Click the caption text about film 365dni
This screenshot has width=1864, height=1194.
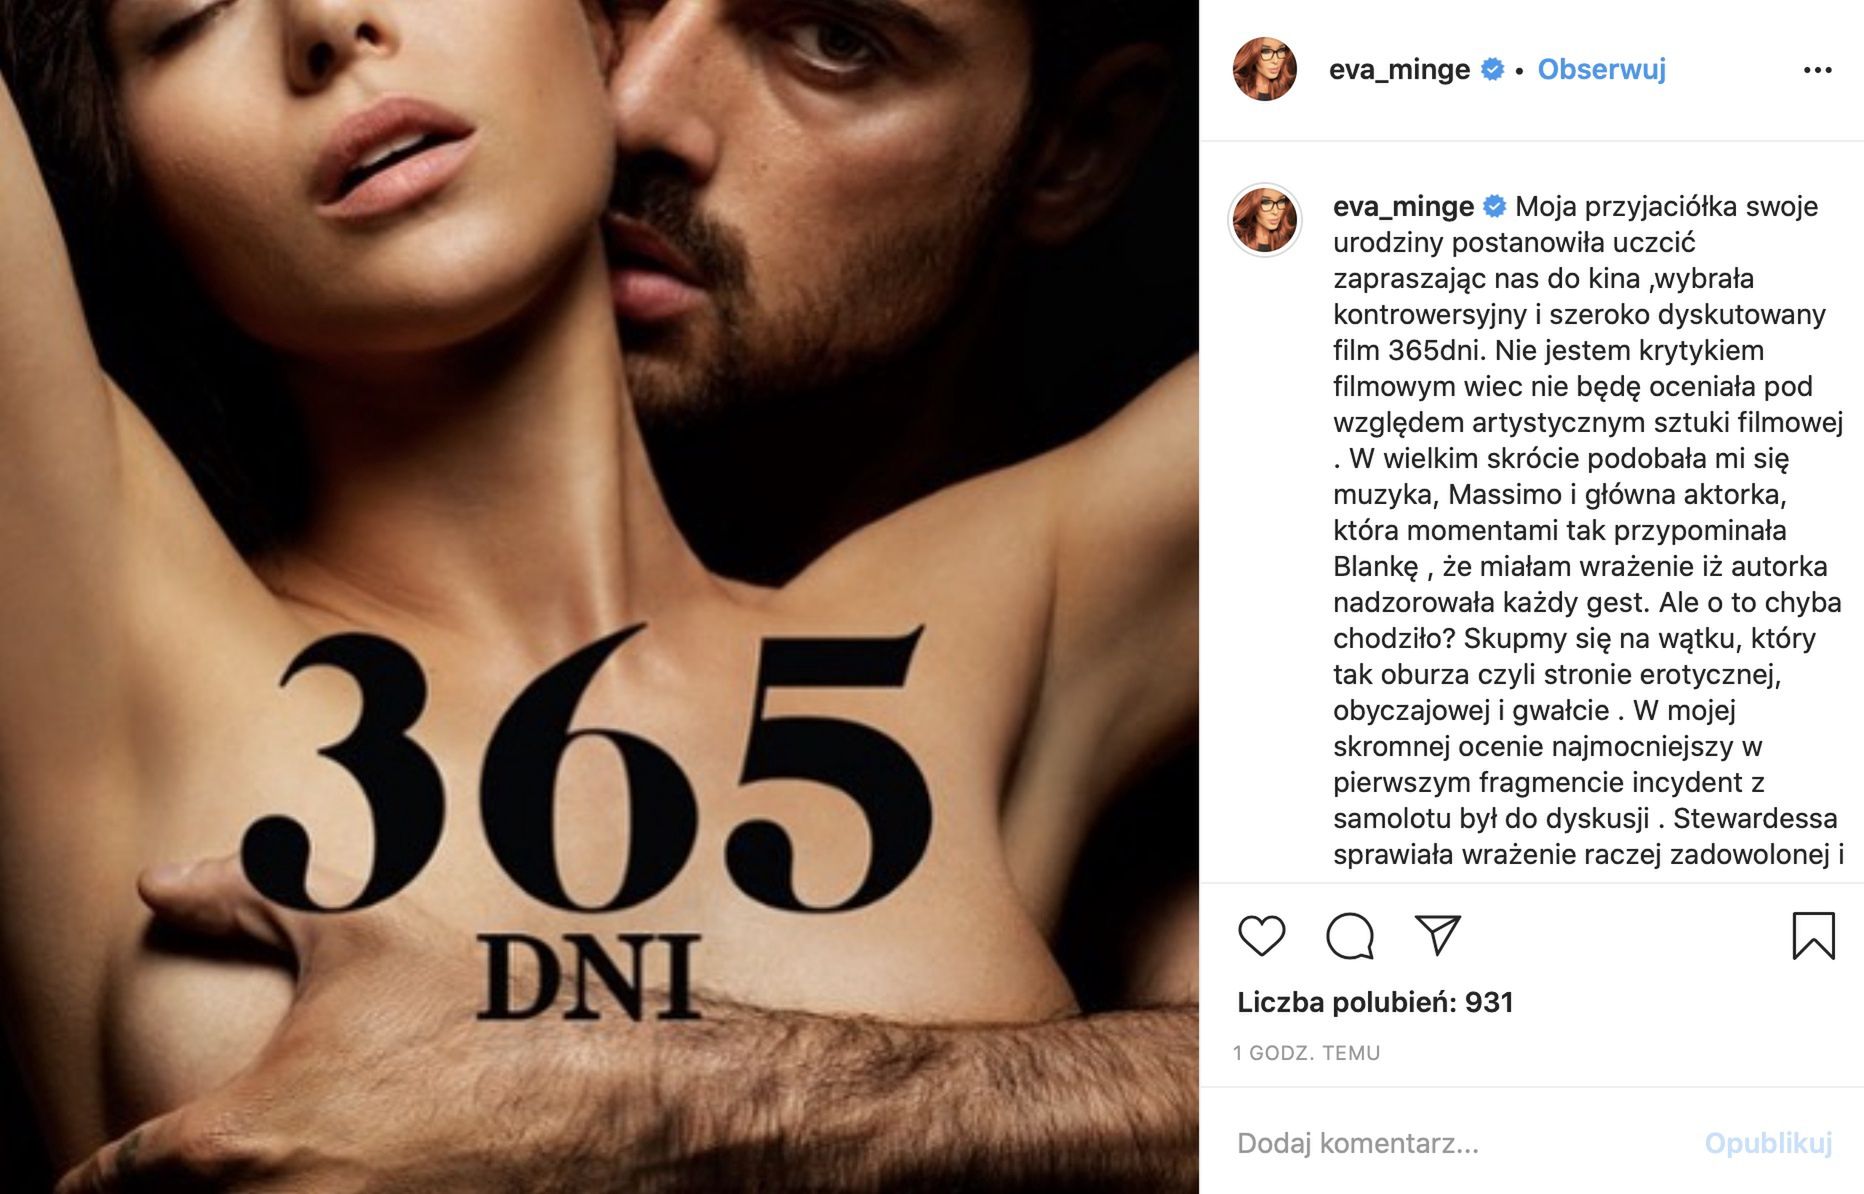[x=1587, y=530]
